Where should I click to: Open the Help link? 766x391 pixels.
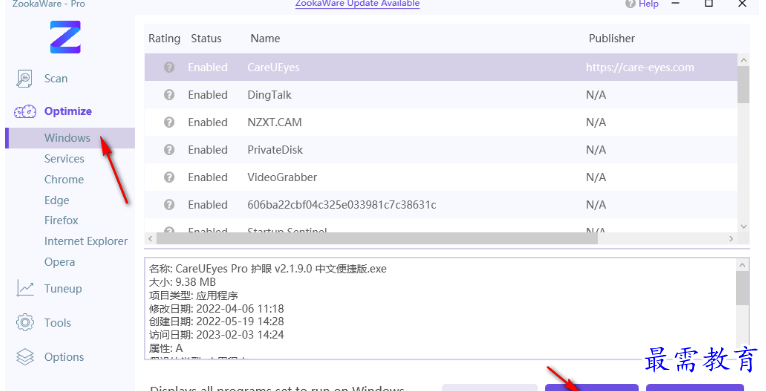pyautogui.click(x=648, y=4)
